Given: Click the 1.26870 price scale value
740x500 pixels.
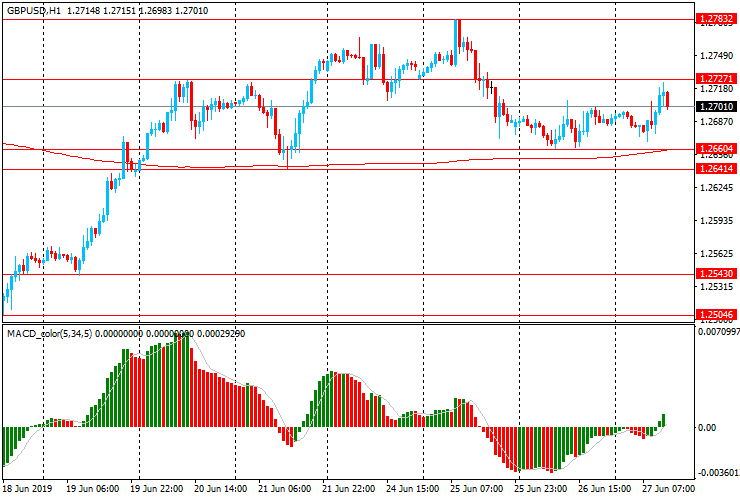Looking at the screenshot, I should pos(717,122).
